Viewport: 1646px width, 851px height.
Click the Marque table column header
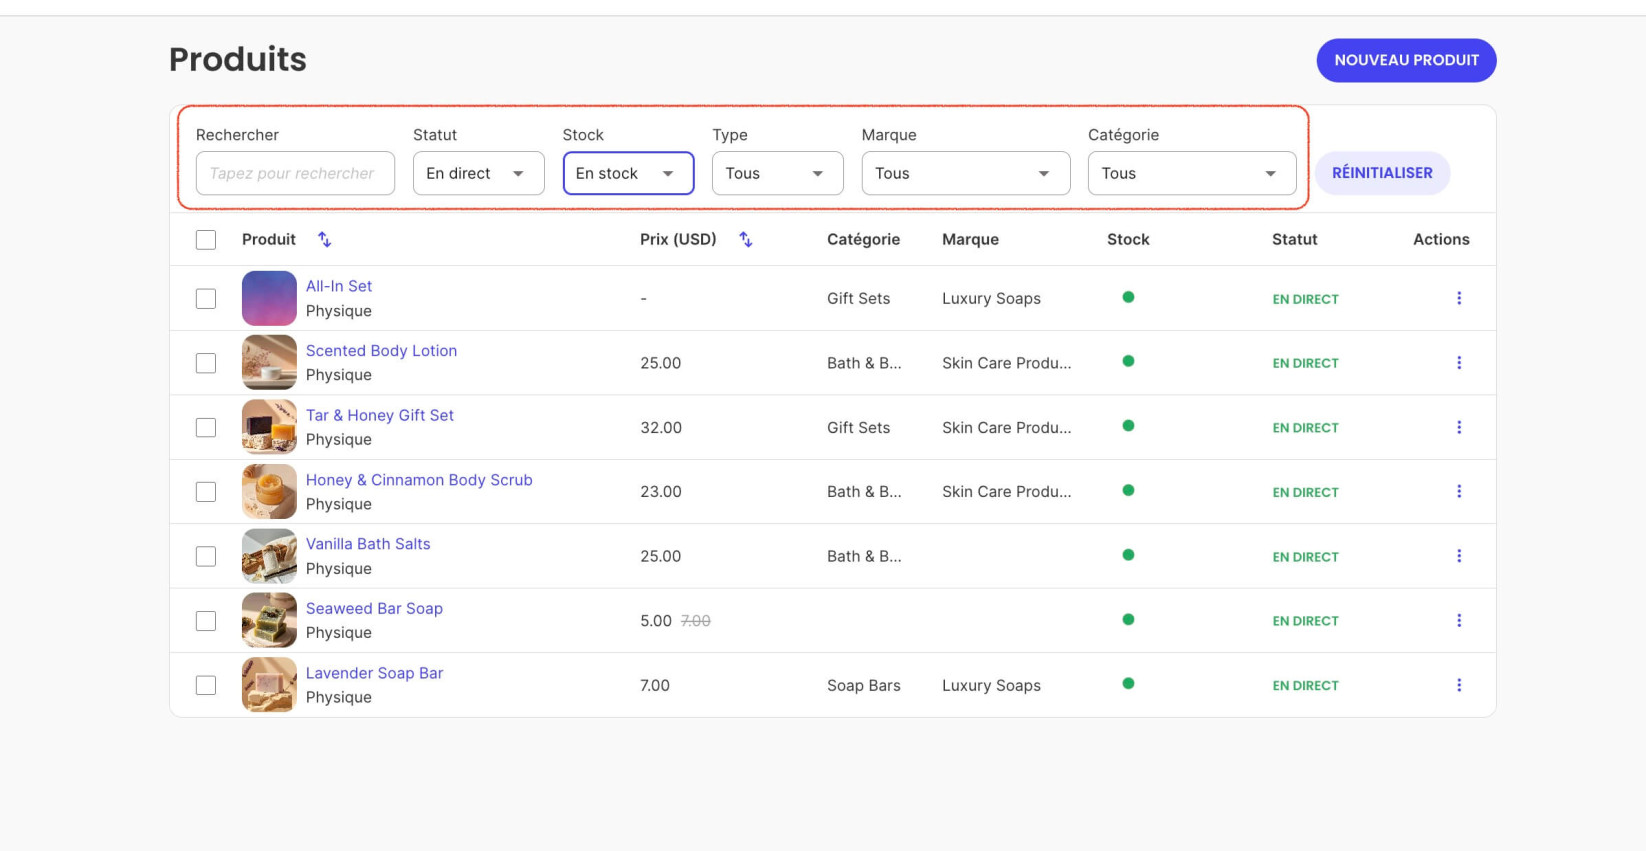coord(970,240)
